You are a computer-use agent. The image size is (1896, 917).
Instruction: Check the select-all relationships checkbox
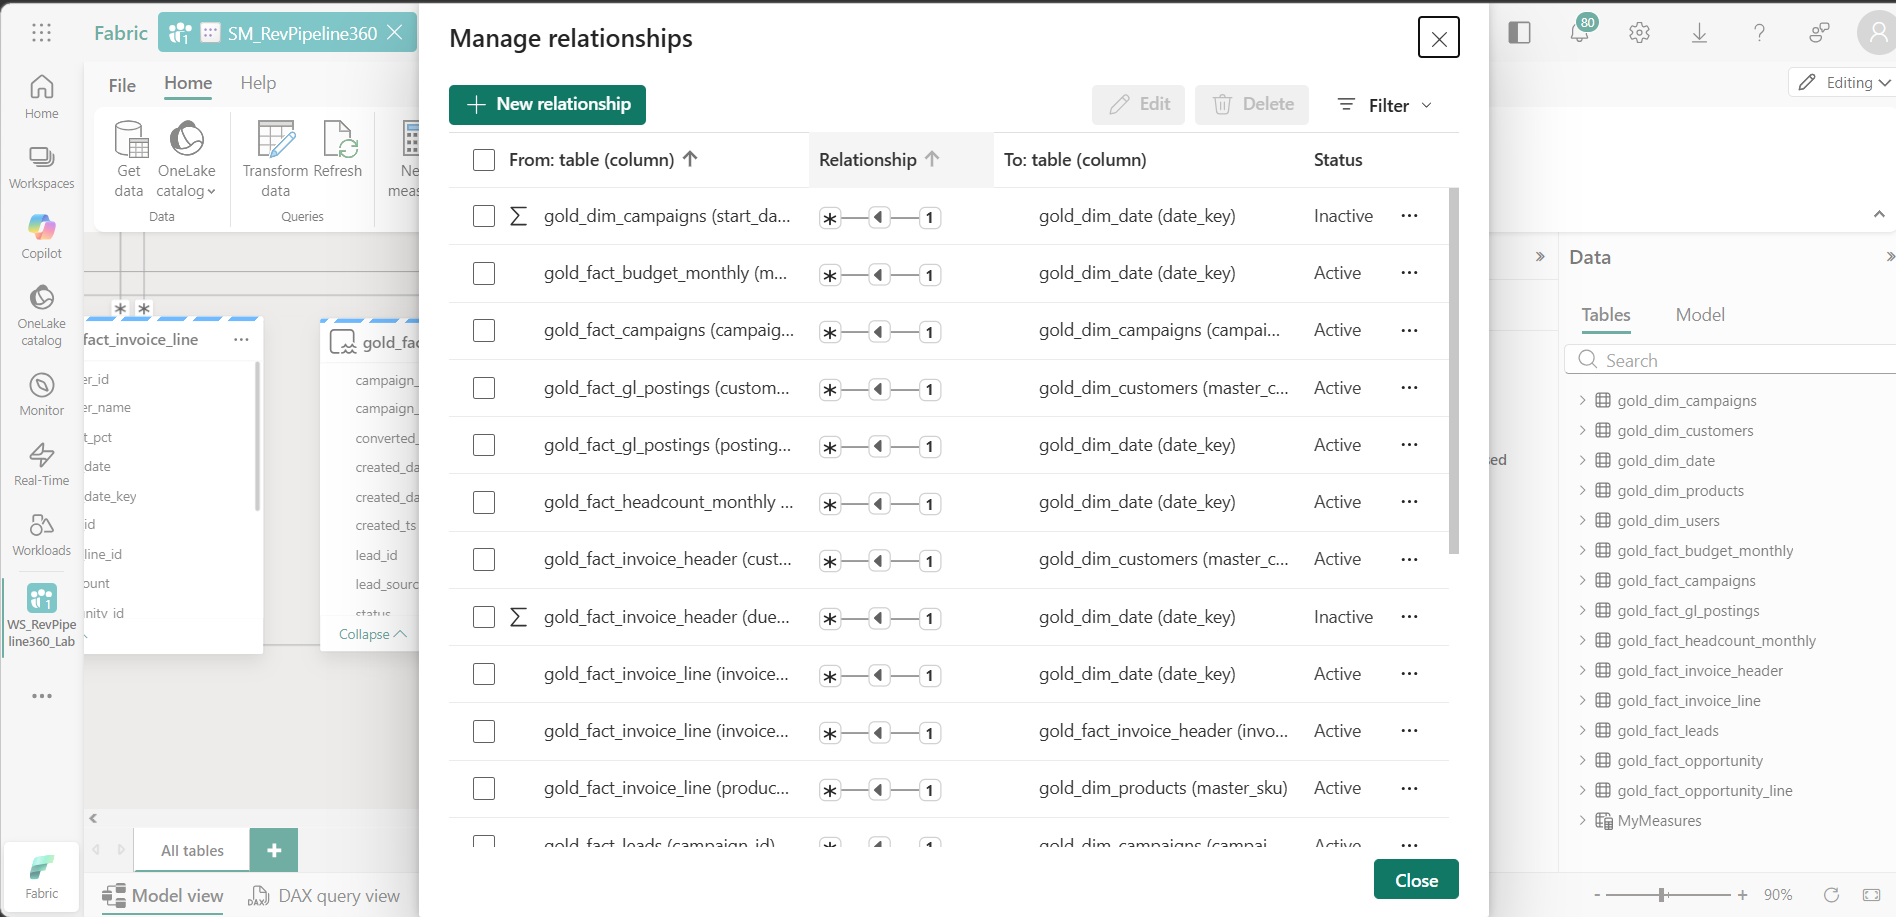484,159
